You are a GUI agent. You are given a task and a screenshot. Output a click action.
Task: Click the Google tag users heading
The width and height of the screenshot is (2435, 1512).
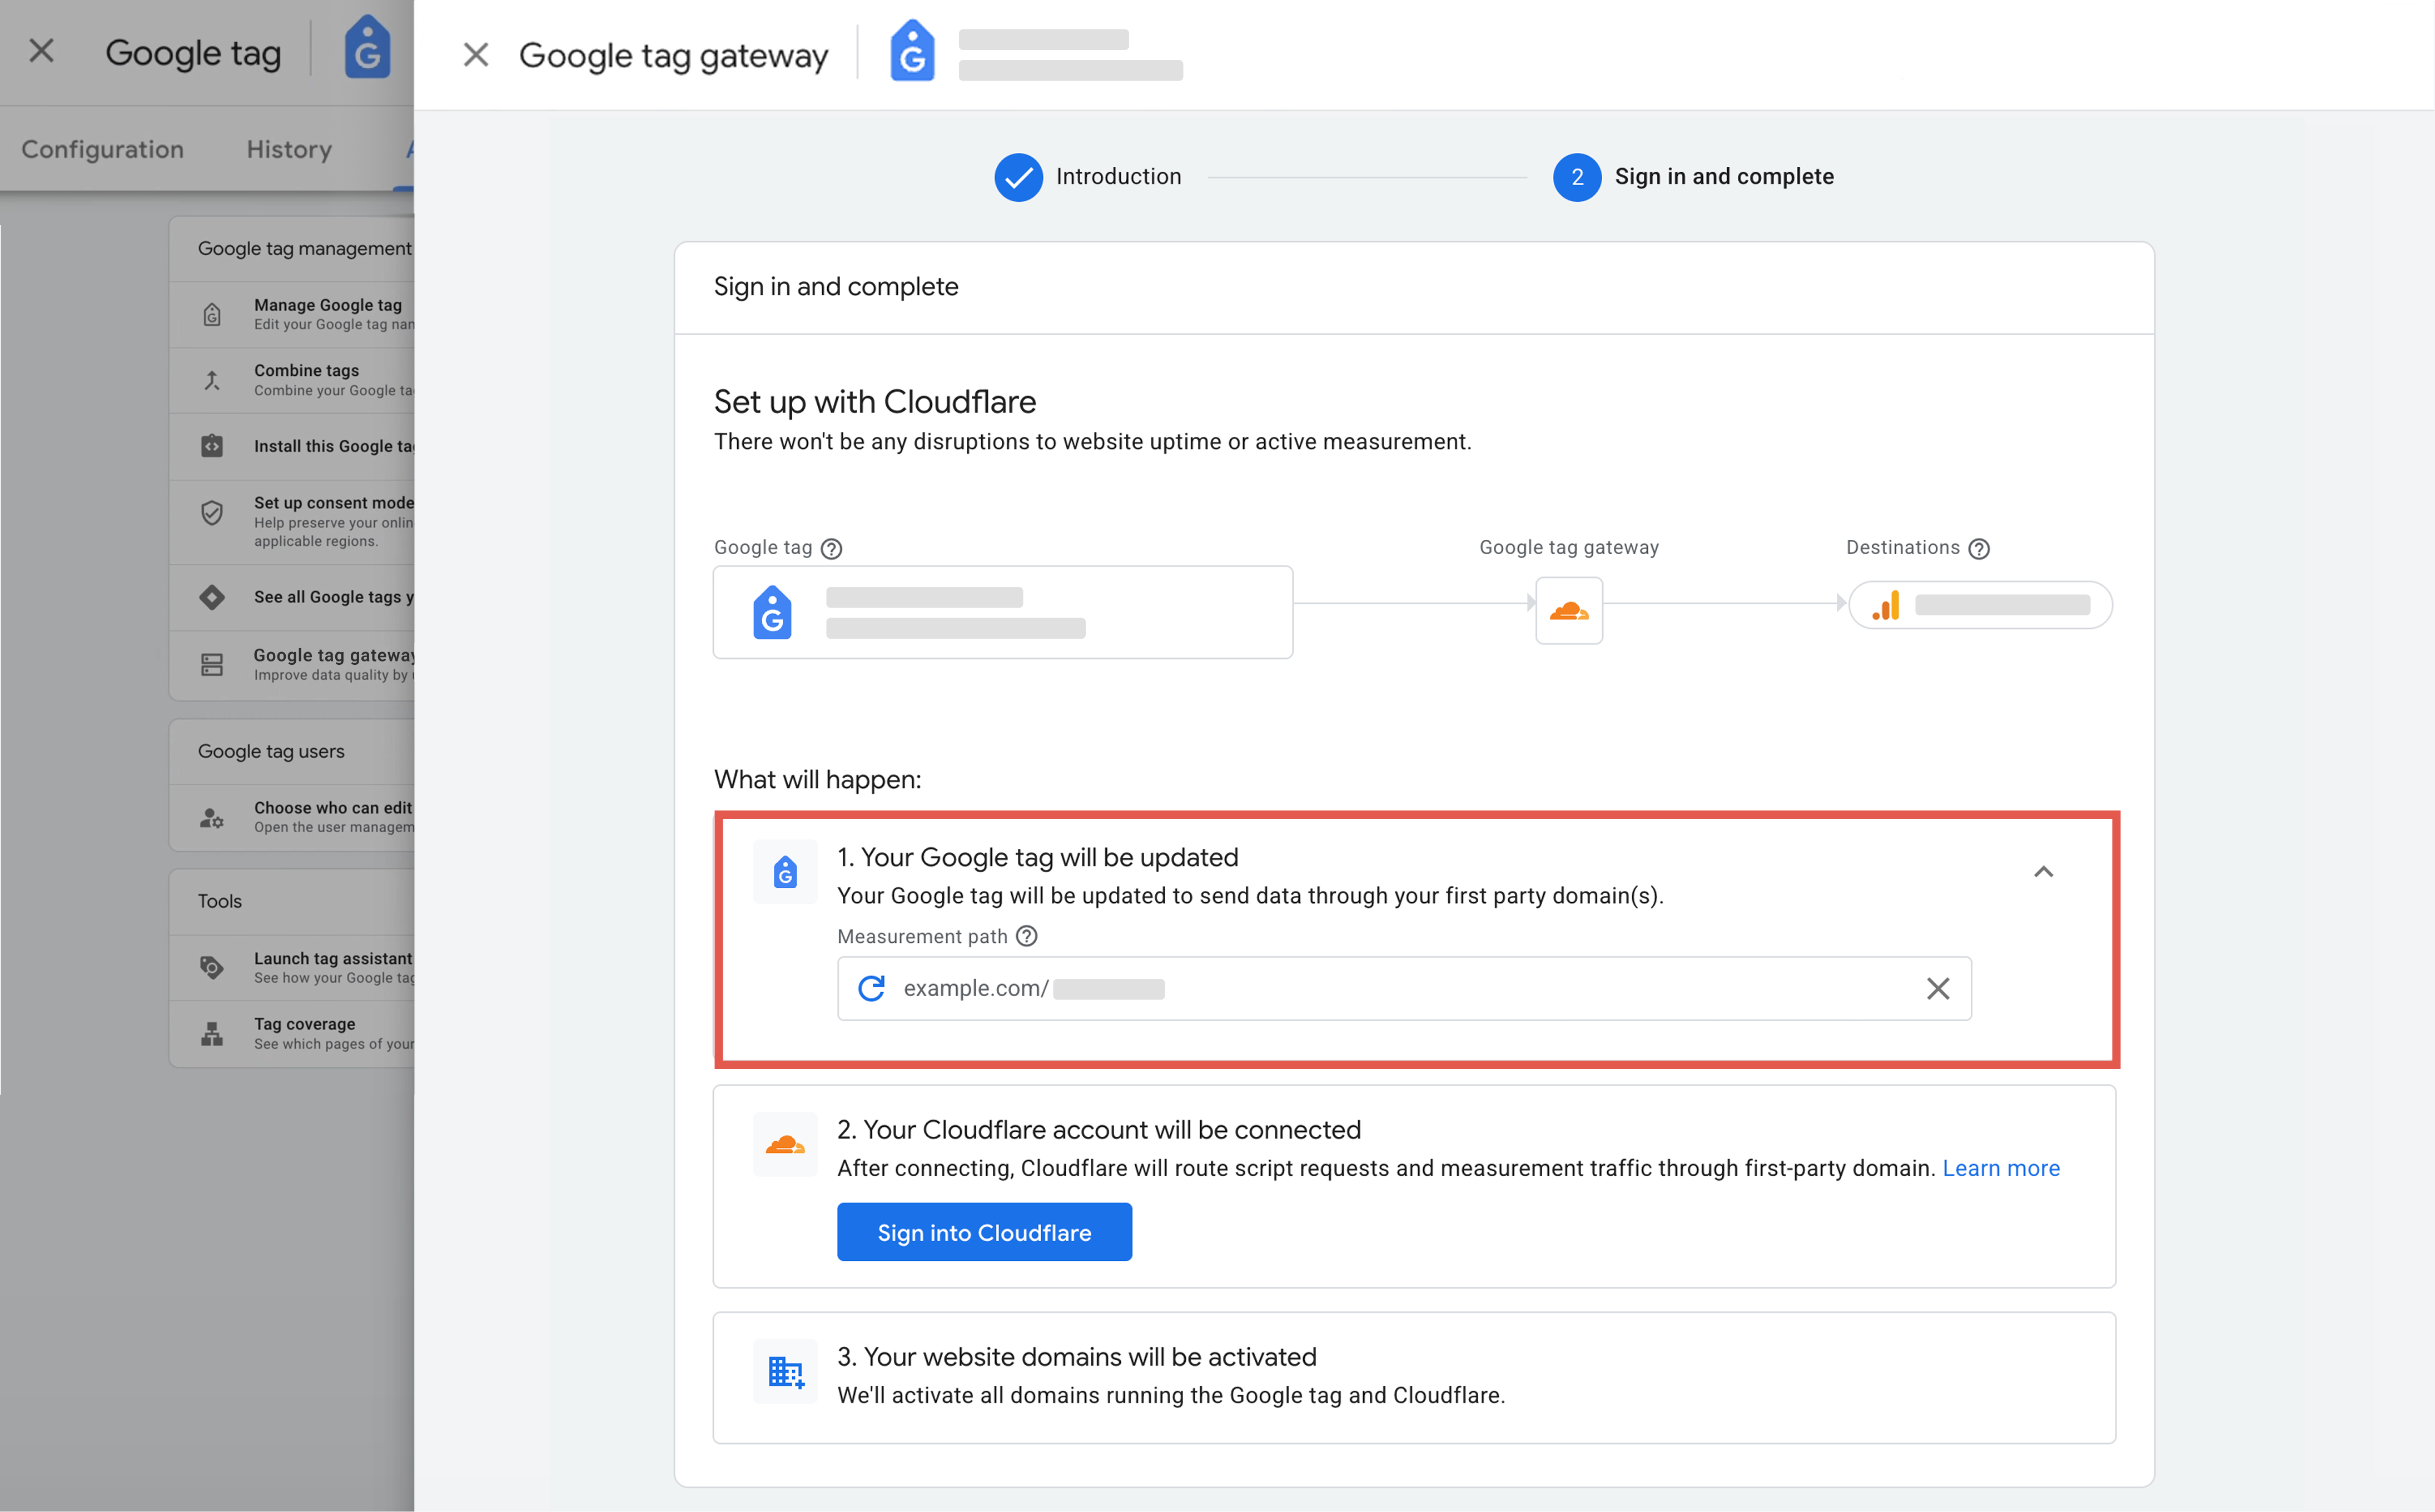[271, 751]
